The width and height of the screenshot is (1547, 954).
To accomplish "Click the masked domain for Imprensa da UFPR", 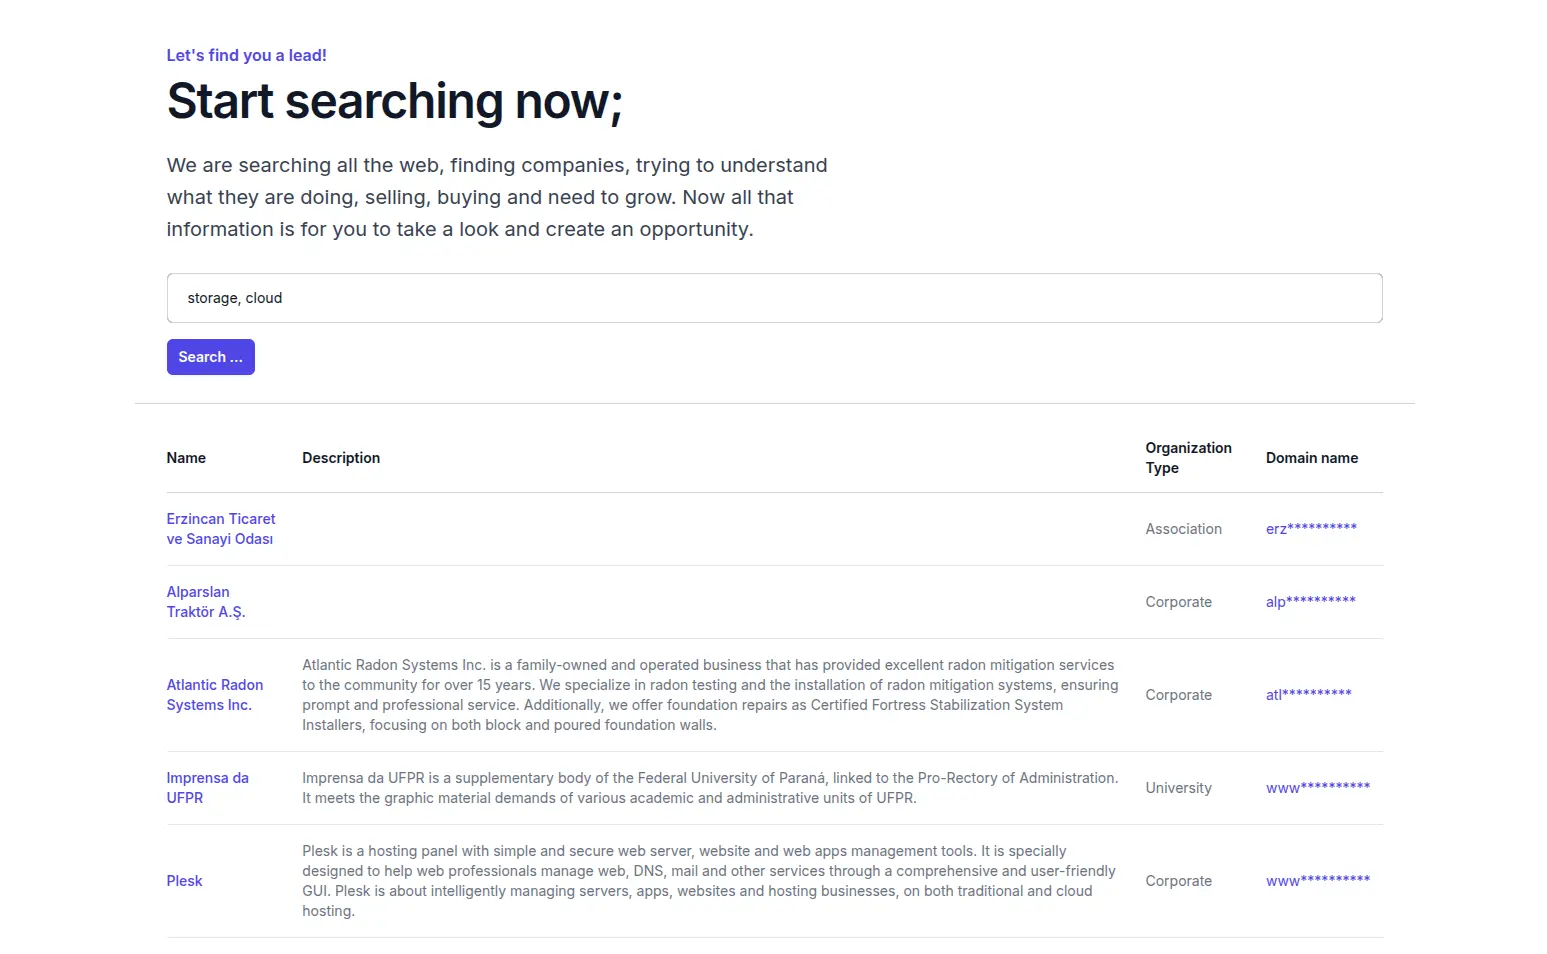I will pyautogui.click(x=1317, y=788).
